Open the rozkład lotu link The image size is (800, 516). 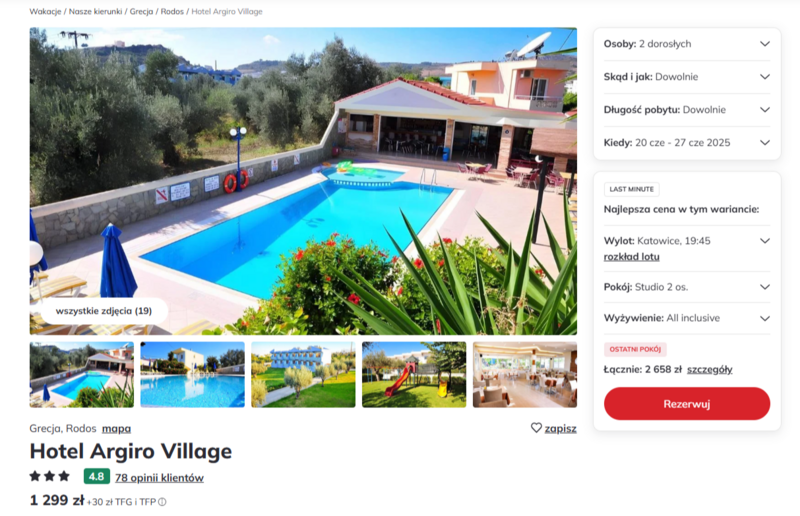tap(632, 257)
